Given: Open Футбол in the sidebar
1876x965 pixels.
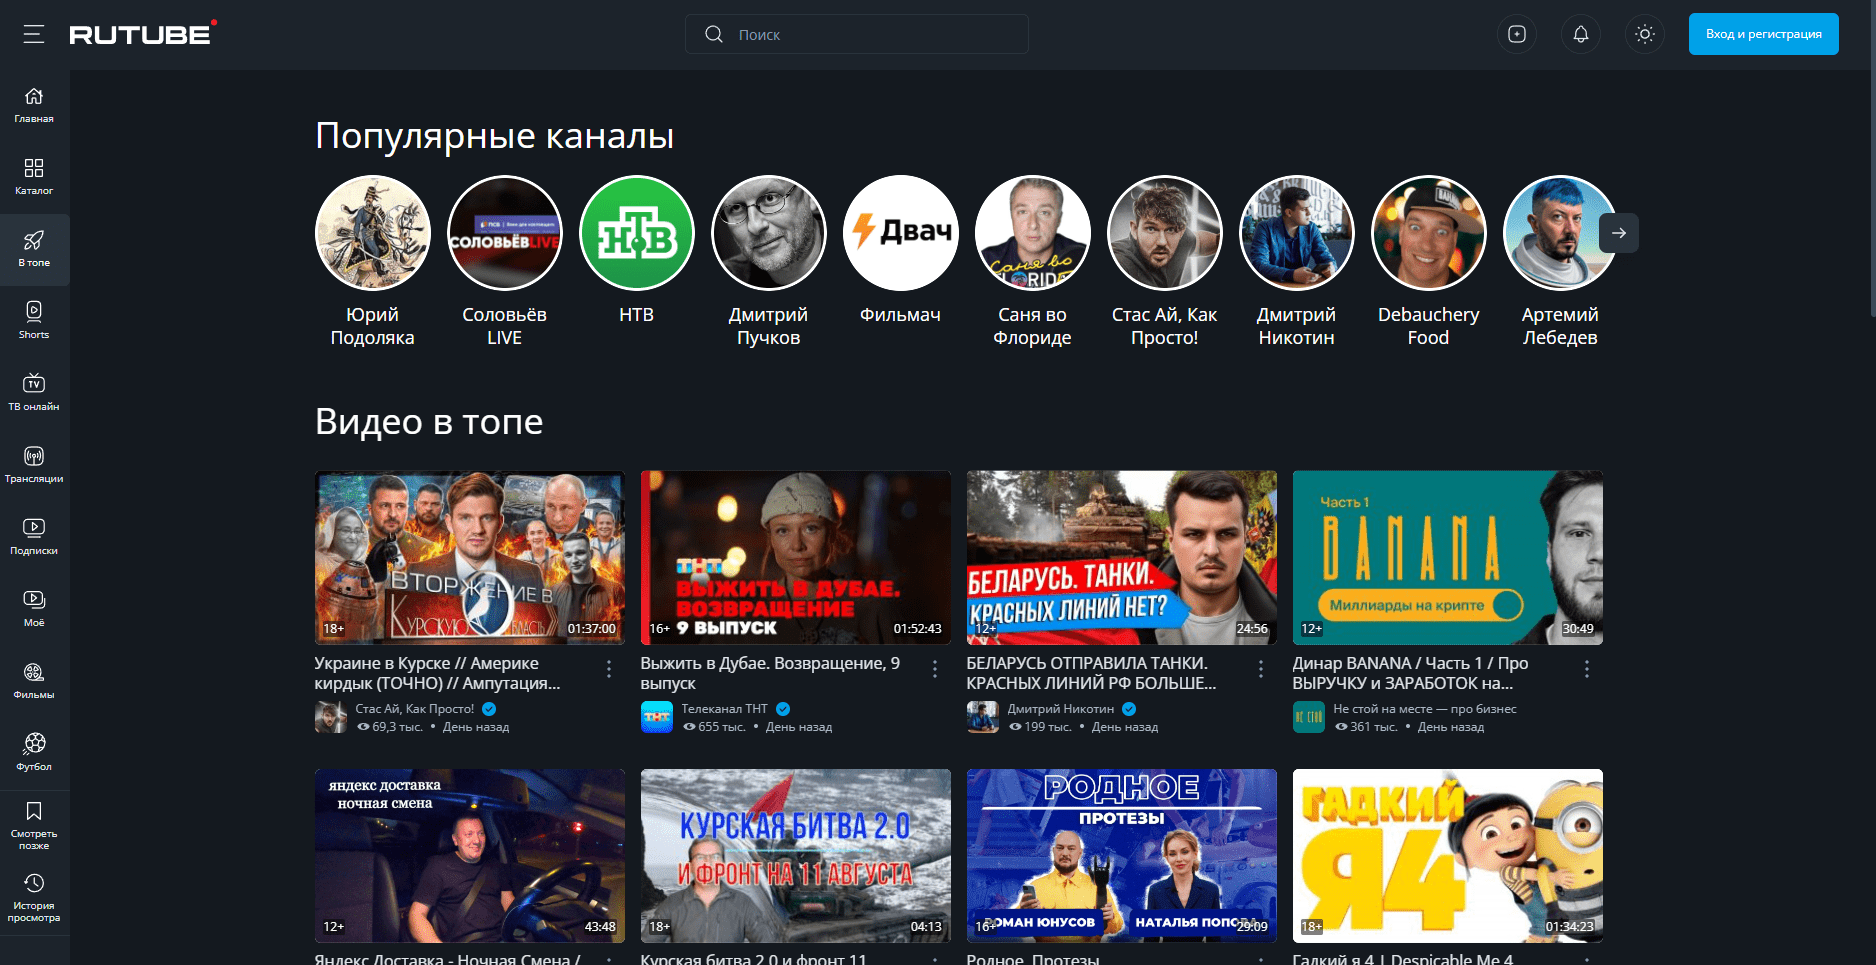Looking at the screenshot, I should point(34,754).
